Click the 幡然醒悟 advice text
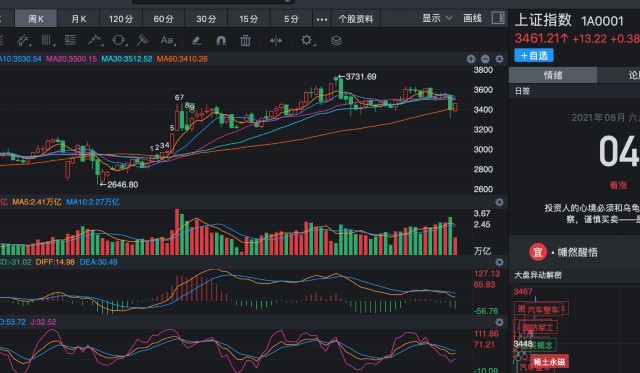Screen dimensions: 640x373 (x=578, y=252)
